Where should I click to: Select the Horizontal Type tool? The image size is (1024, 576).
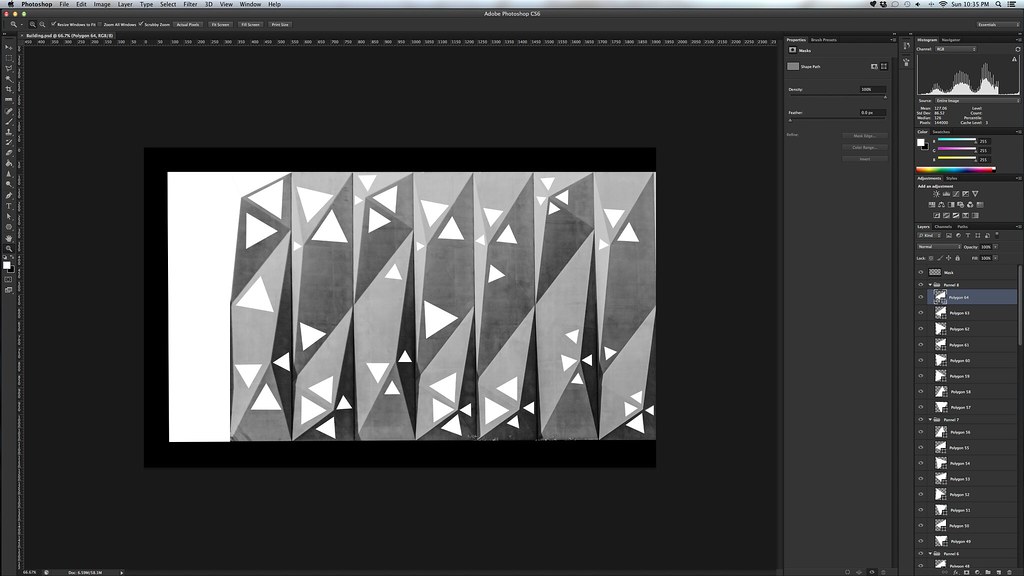(x=9, y=205)
